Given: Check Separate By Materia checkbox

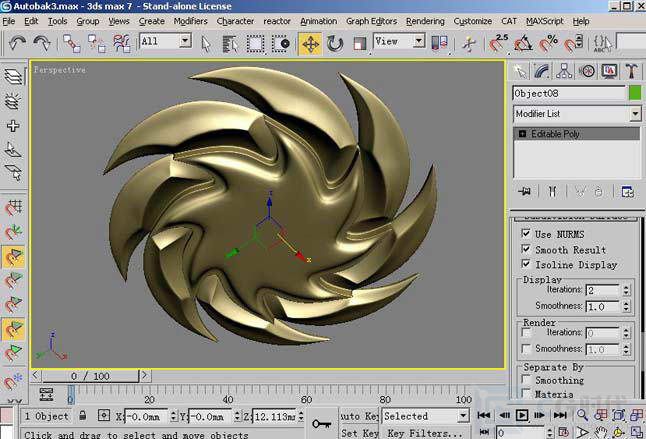Looking at the screenshot, I should 526,393.
